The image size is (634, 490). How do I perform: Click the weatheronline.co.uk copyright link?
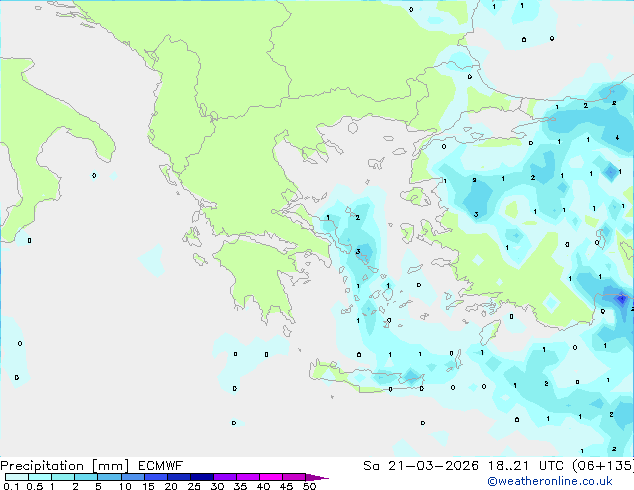(549, 481)
